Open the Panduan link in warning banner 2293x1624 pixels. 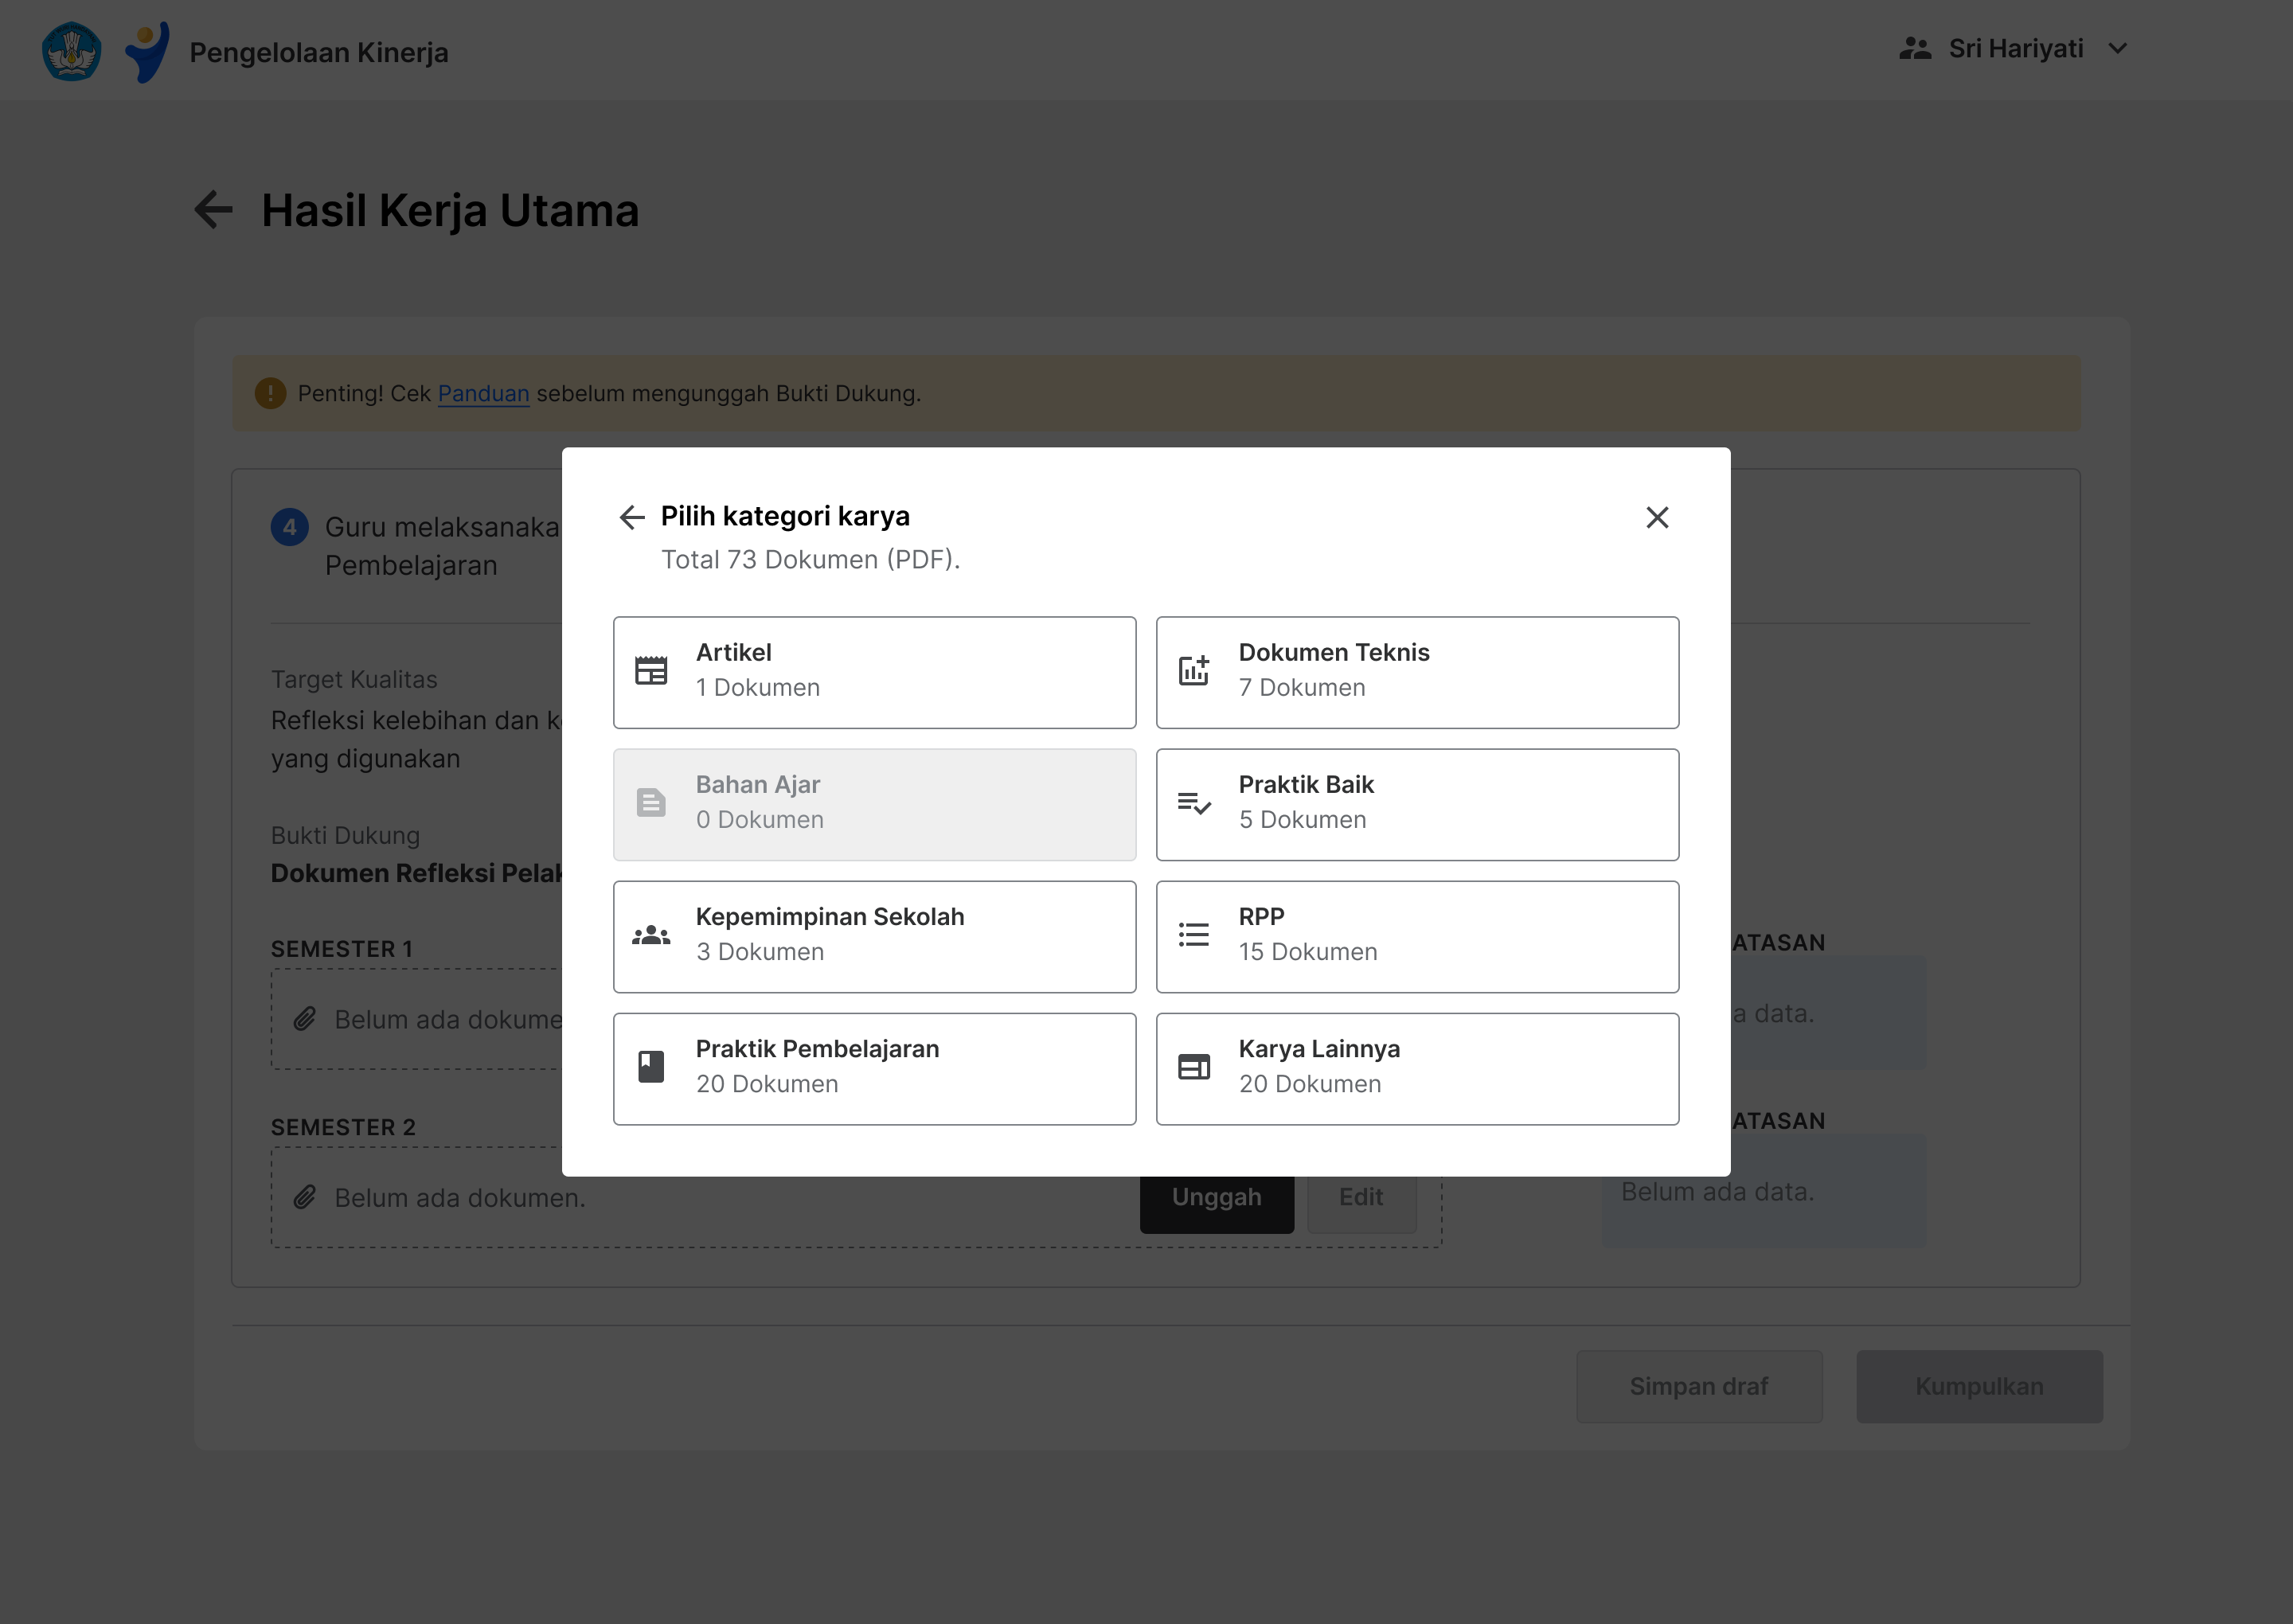pos(483,393)
